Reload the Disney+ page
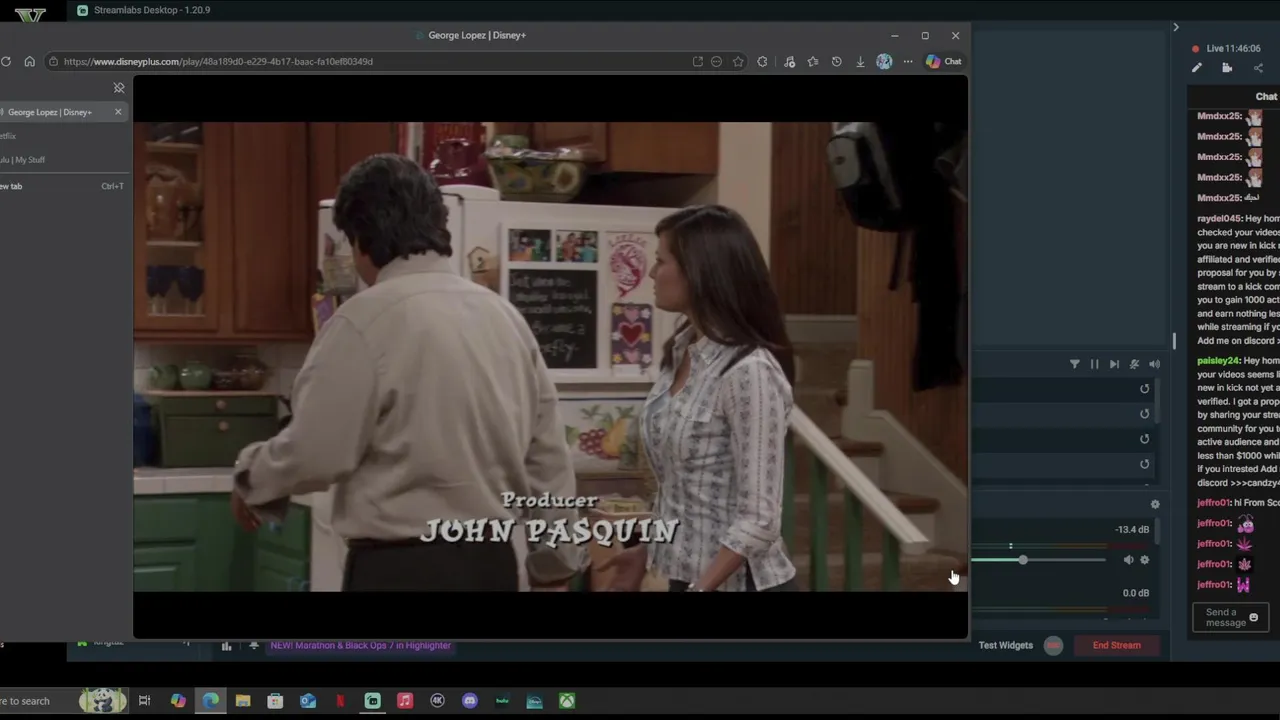The image size is (1280, 720). (x=6, y=62)
